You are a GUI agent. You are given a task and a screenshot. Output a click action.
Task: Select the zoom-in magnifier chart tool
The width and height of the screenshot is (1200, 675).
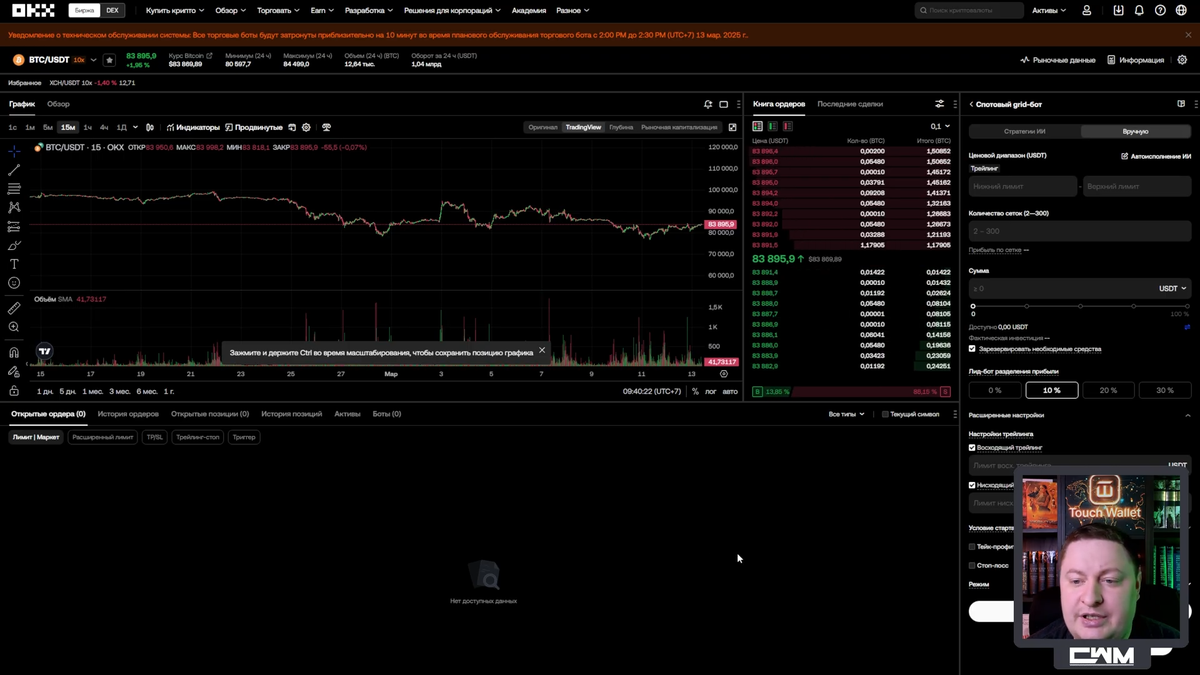point(14,327)
